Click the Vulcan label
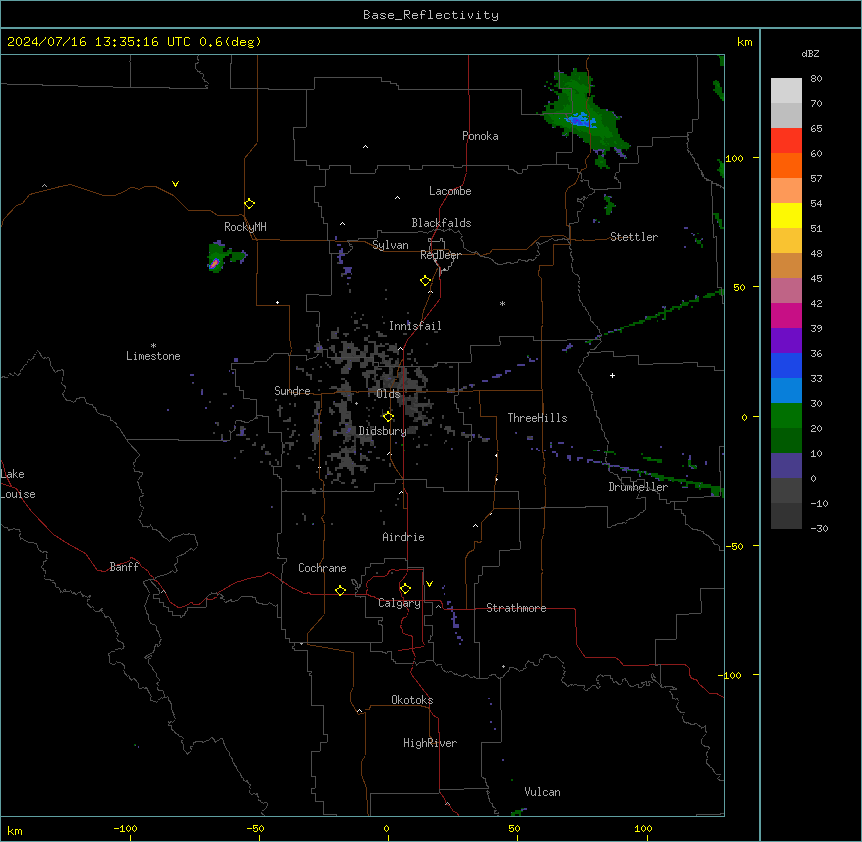This screenshot has height=842, width=862. pos(543,792)
